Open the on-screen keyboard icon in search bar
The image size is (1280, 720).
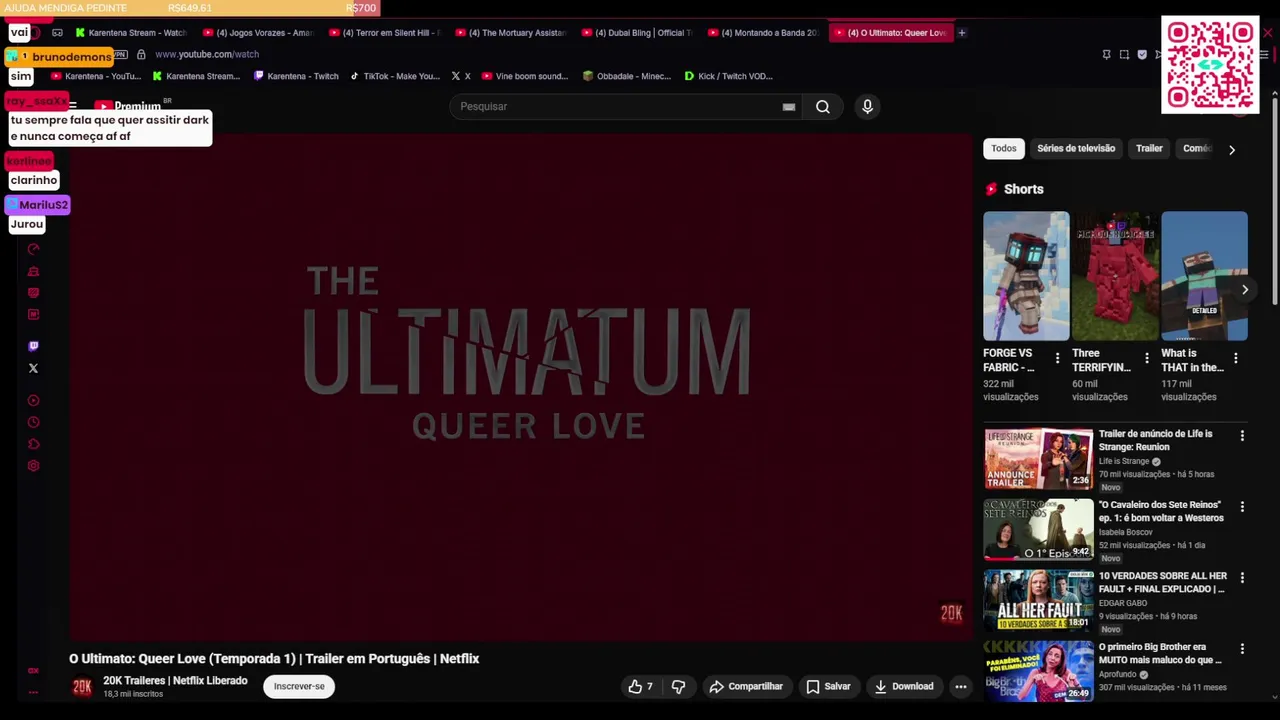[789, 106]
